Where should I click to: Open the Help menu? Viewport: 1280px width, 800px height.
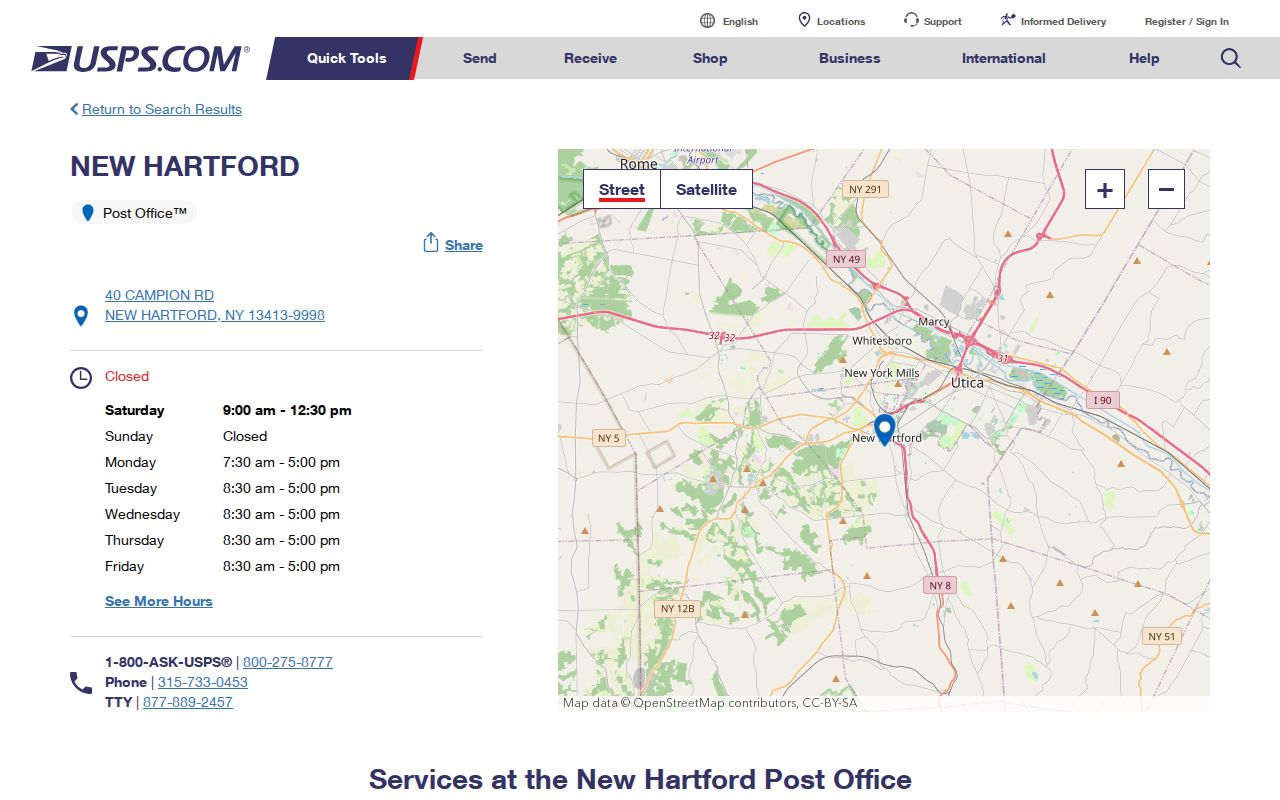[1144, 58]
